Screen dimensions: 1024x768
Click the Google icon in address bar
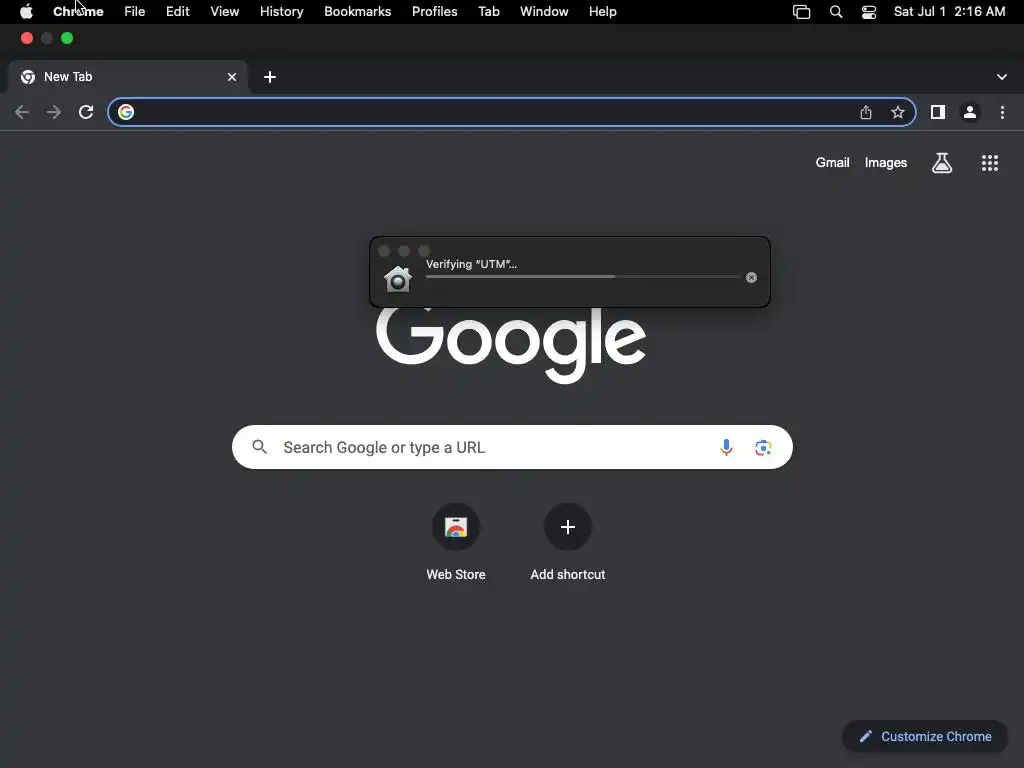point(126,112)
